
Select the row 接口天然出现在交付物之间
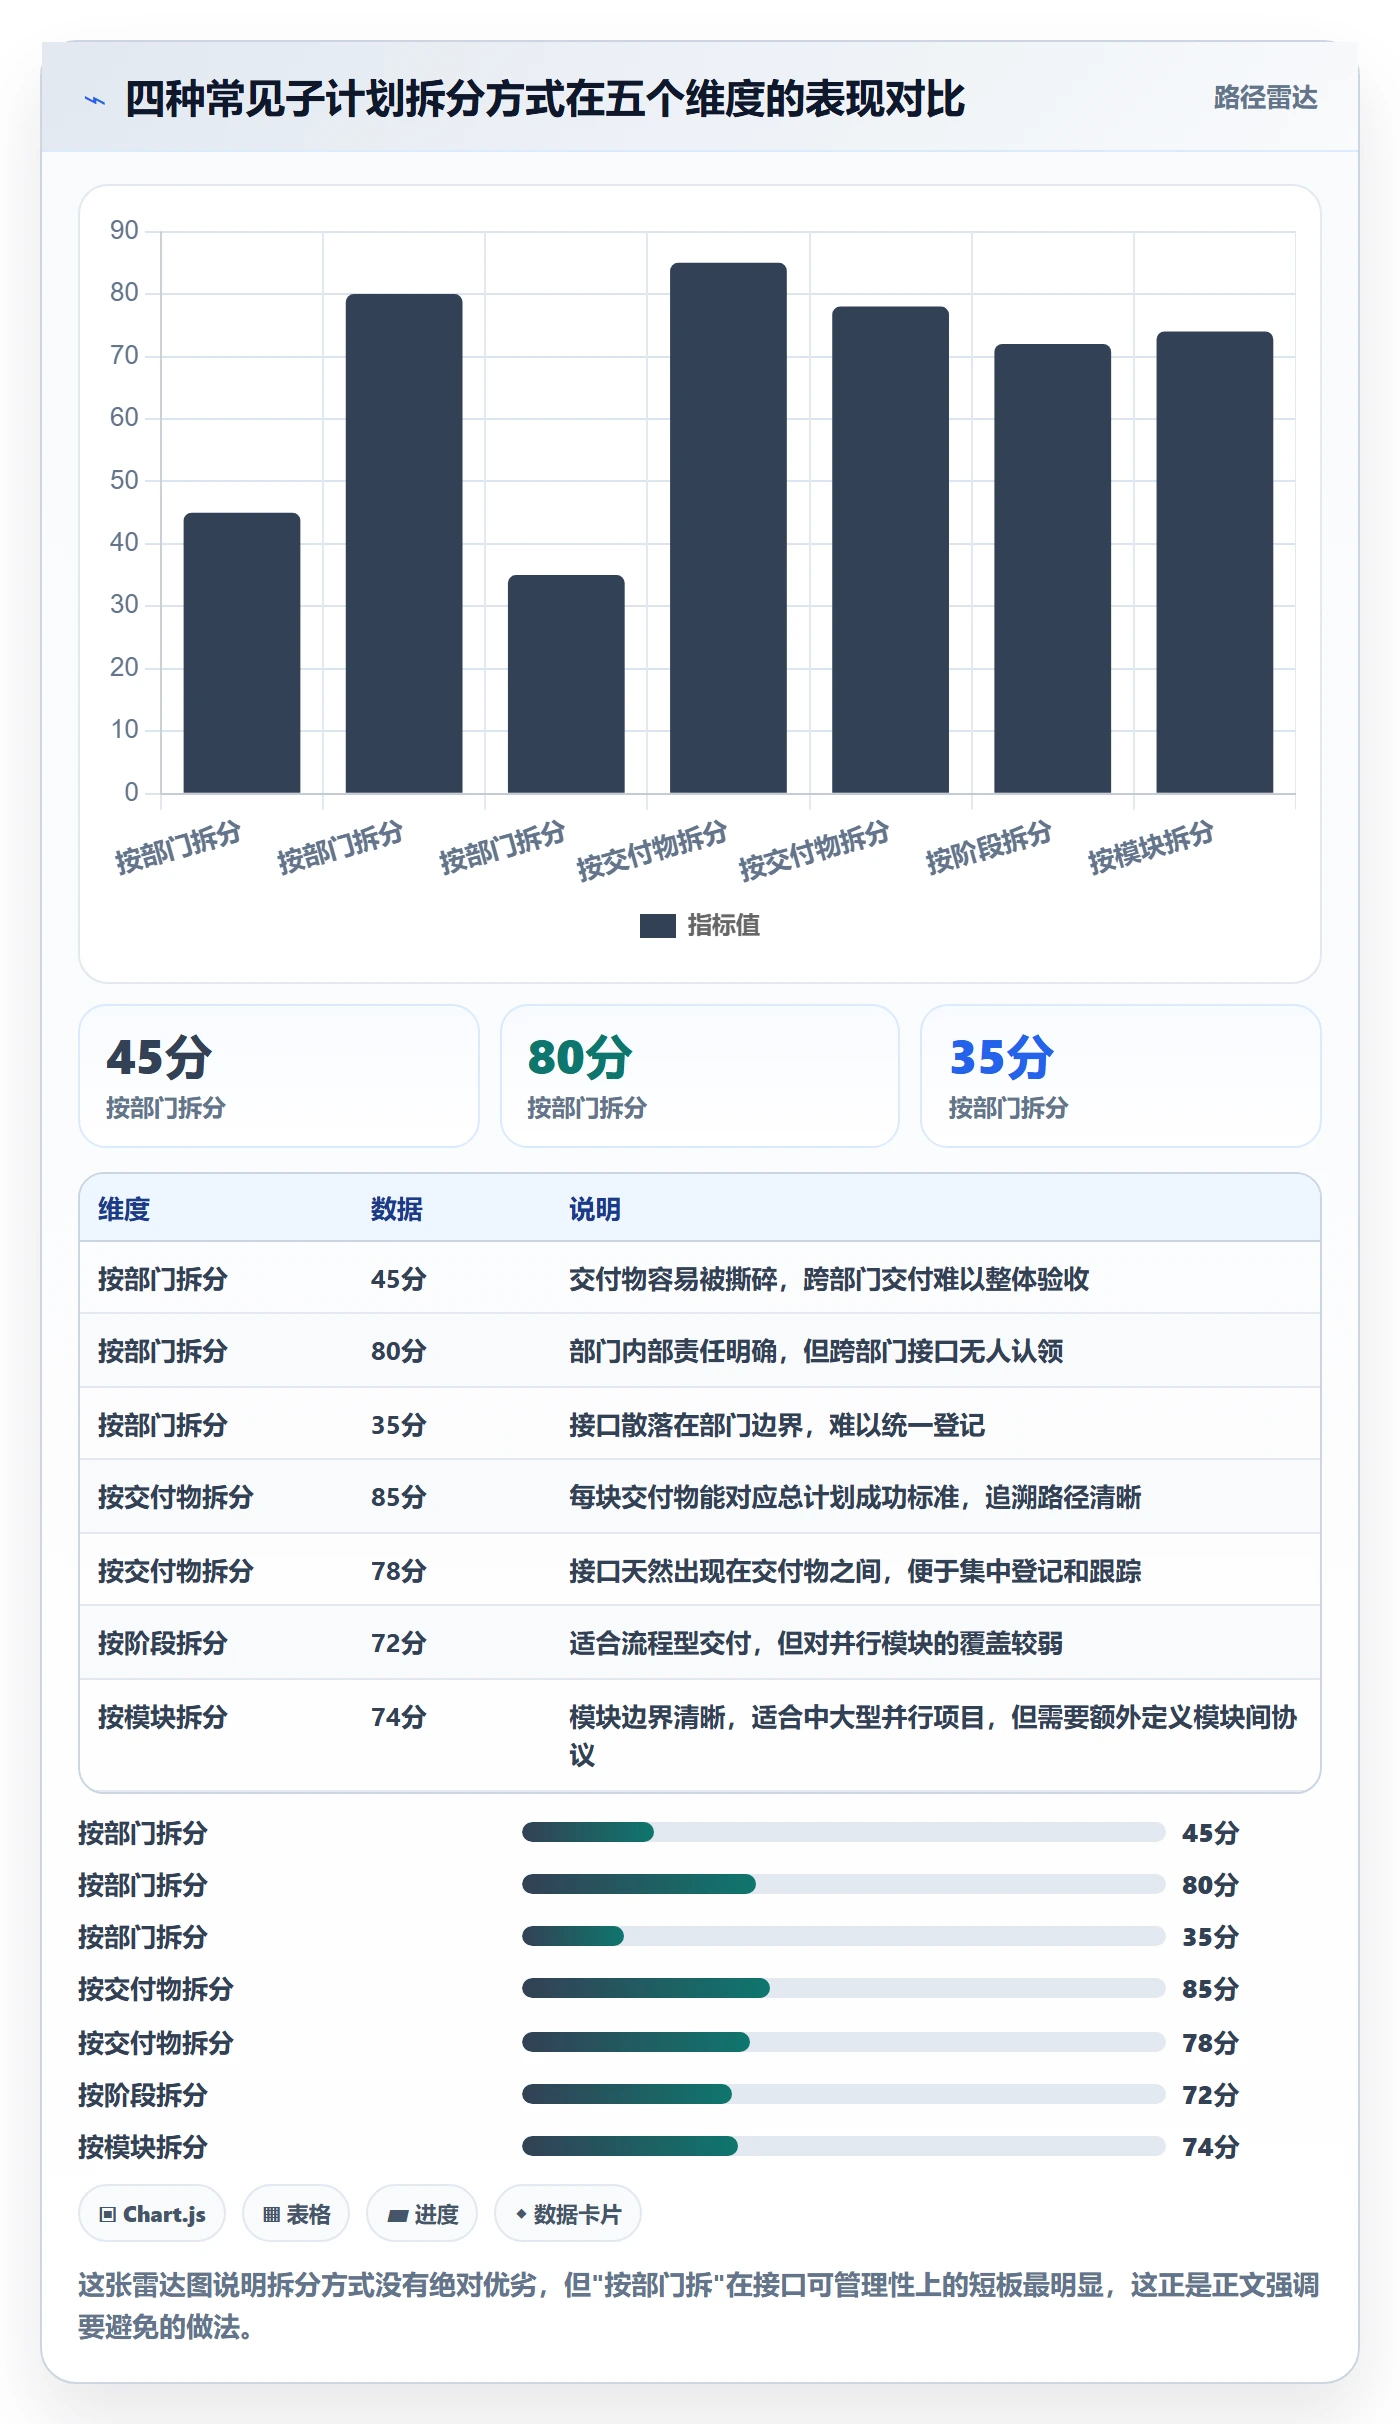point(700,1570)
